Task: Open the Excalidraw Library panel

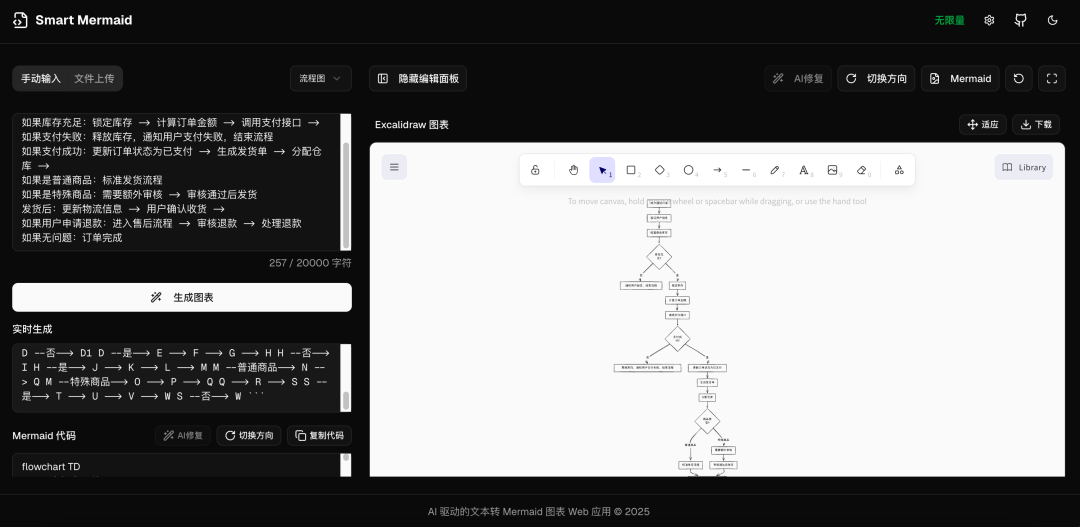Action: (1024, 167)
